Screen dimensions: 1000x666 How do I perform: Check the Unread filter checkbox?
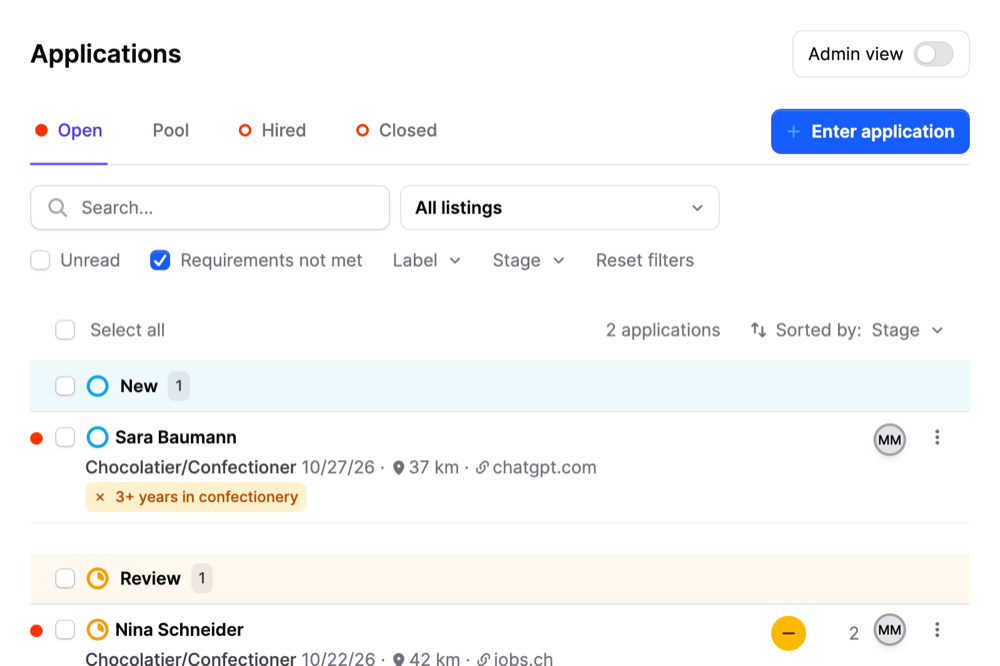point(40,260)
